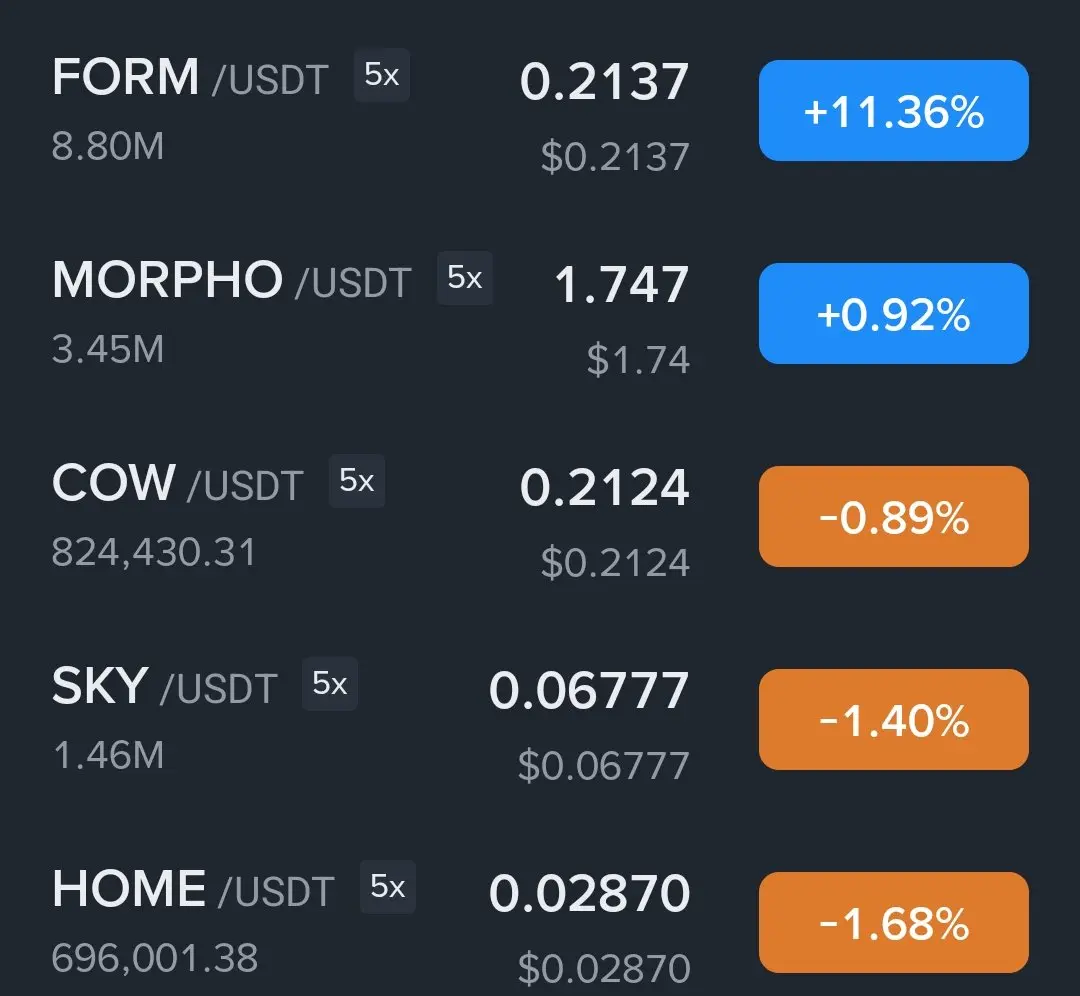The width and height of the screenshot is (1080, 996).
Task: Open the MORPHO/USDT trading pair
Action: (231, 280)
